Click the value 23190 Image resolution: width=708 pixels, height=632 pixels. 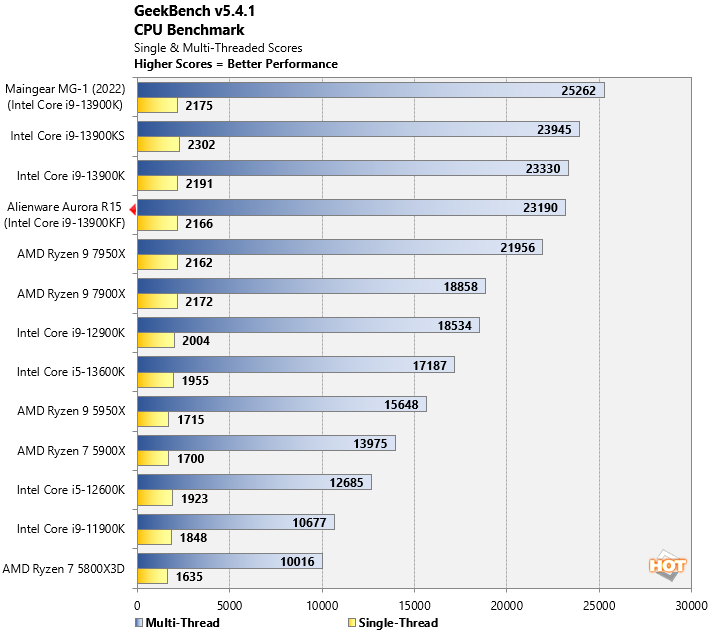pos(540,208)
